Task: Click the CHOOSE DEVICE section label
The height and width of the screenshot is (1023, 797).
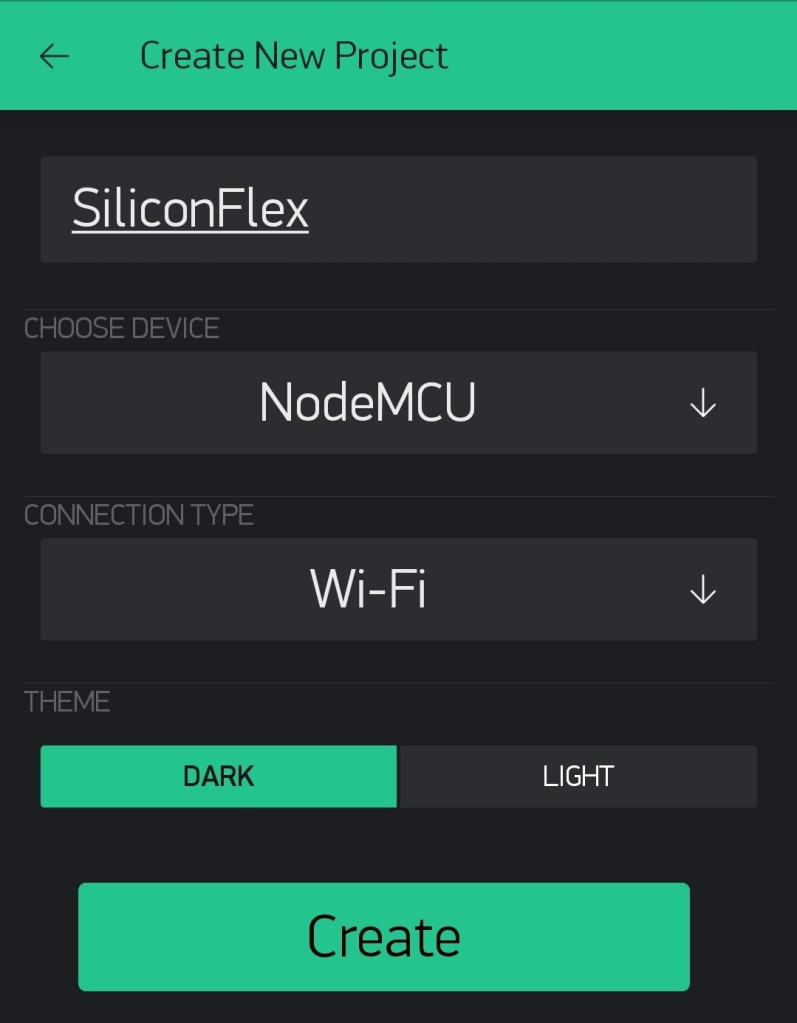Action: click(x=121, y=328)
